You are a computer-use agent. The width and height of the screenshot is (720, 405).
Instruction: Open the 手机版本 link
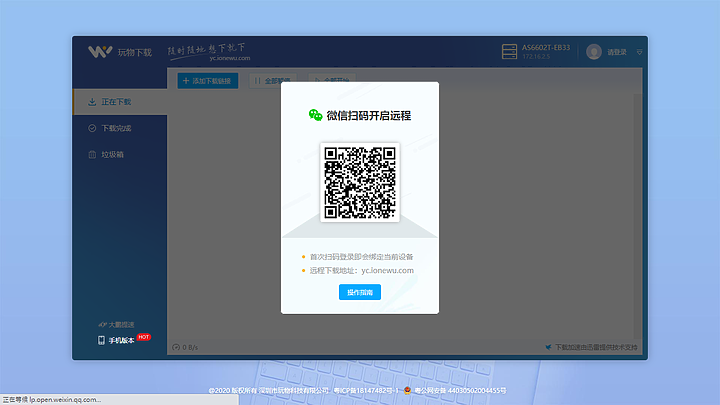121,340
